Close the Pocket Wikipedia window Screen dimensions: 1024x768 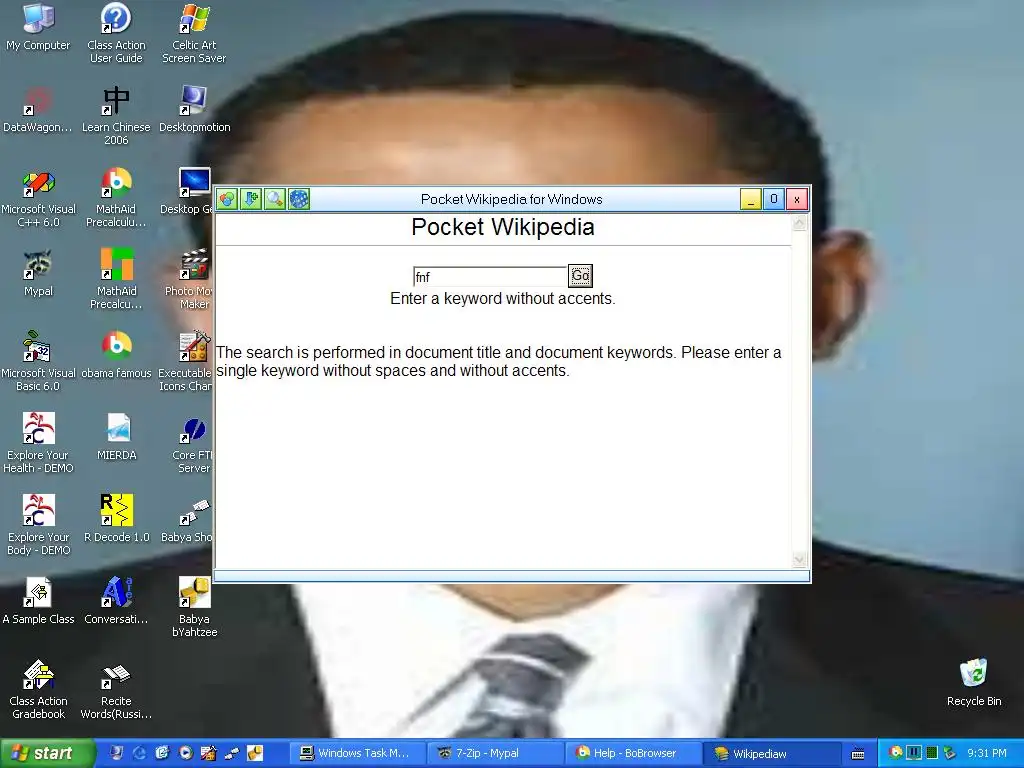797,199
